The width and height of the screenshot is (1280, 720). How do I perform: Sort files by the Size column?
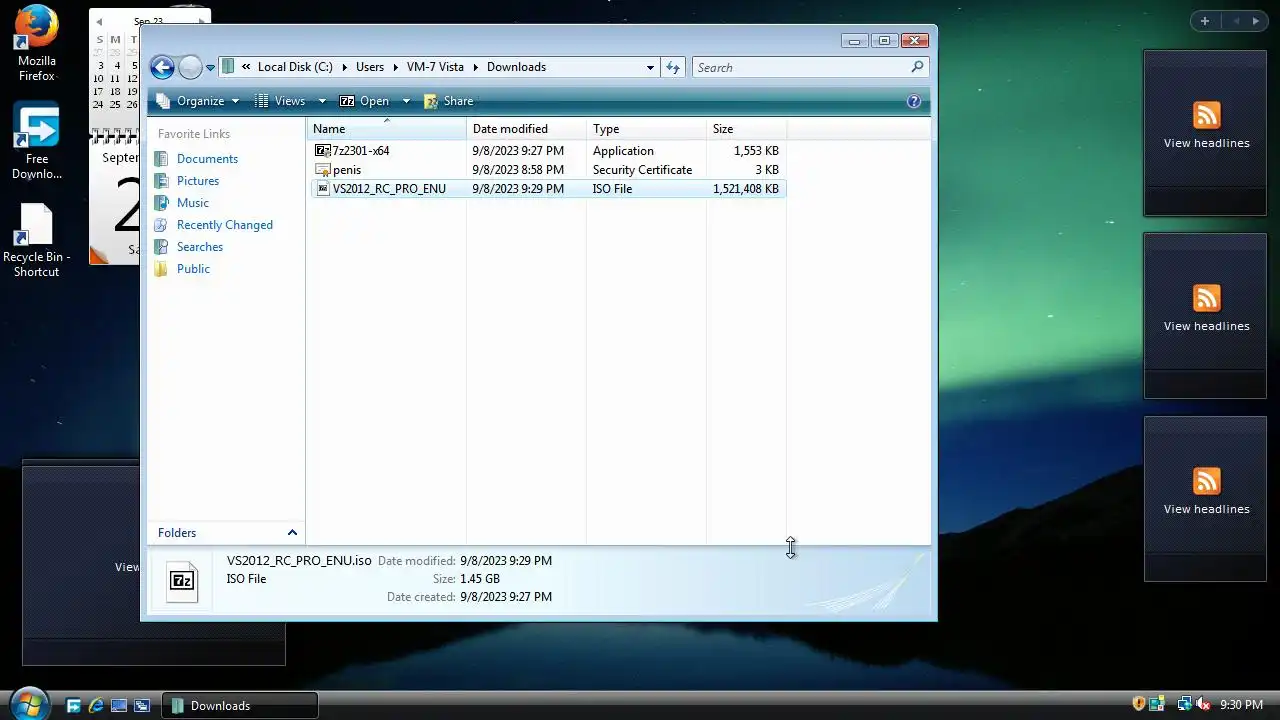(x=746, y=128)
